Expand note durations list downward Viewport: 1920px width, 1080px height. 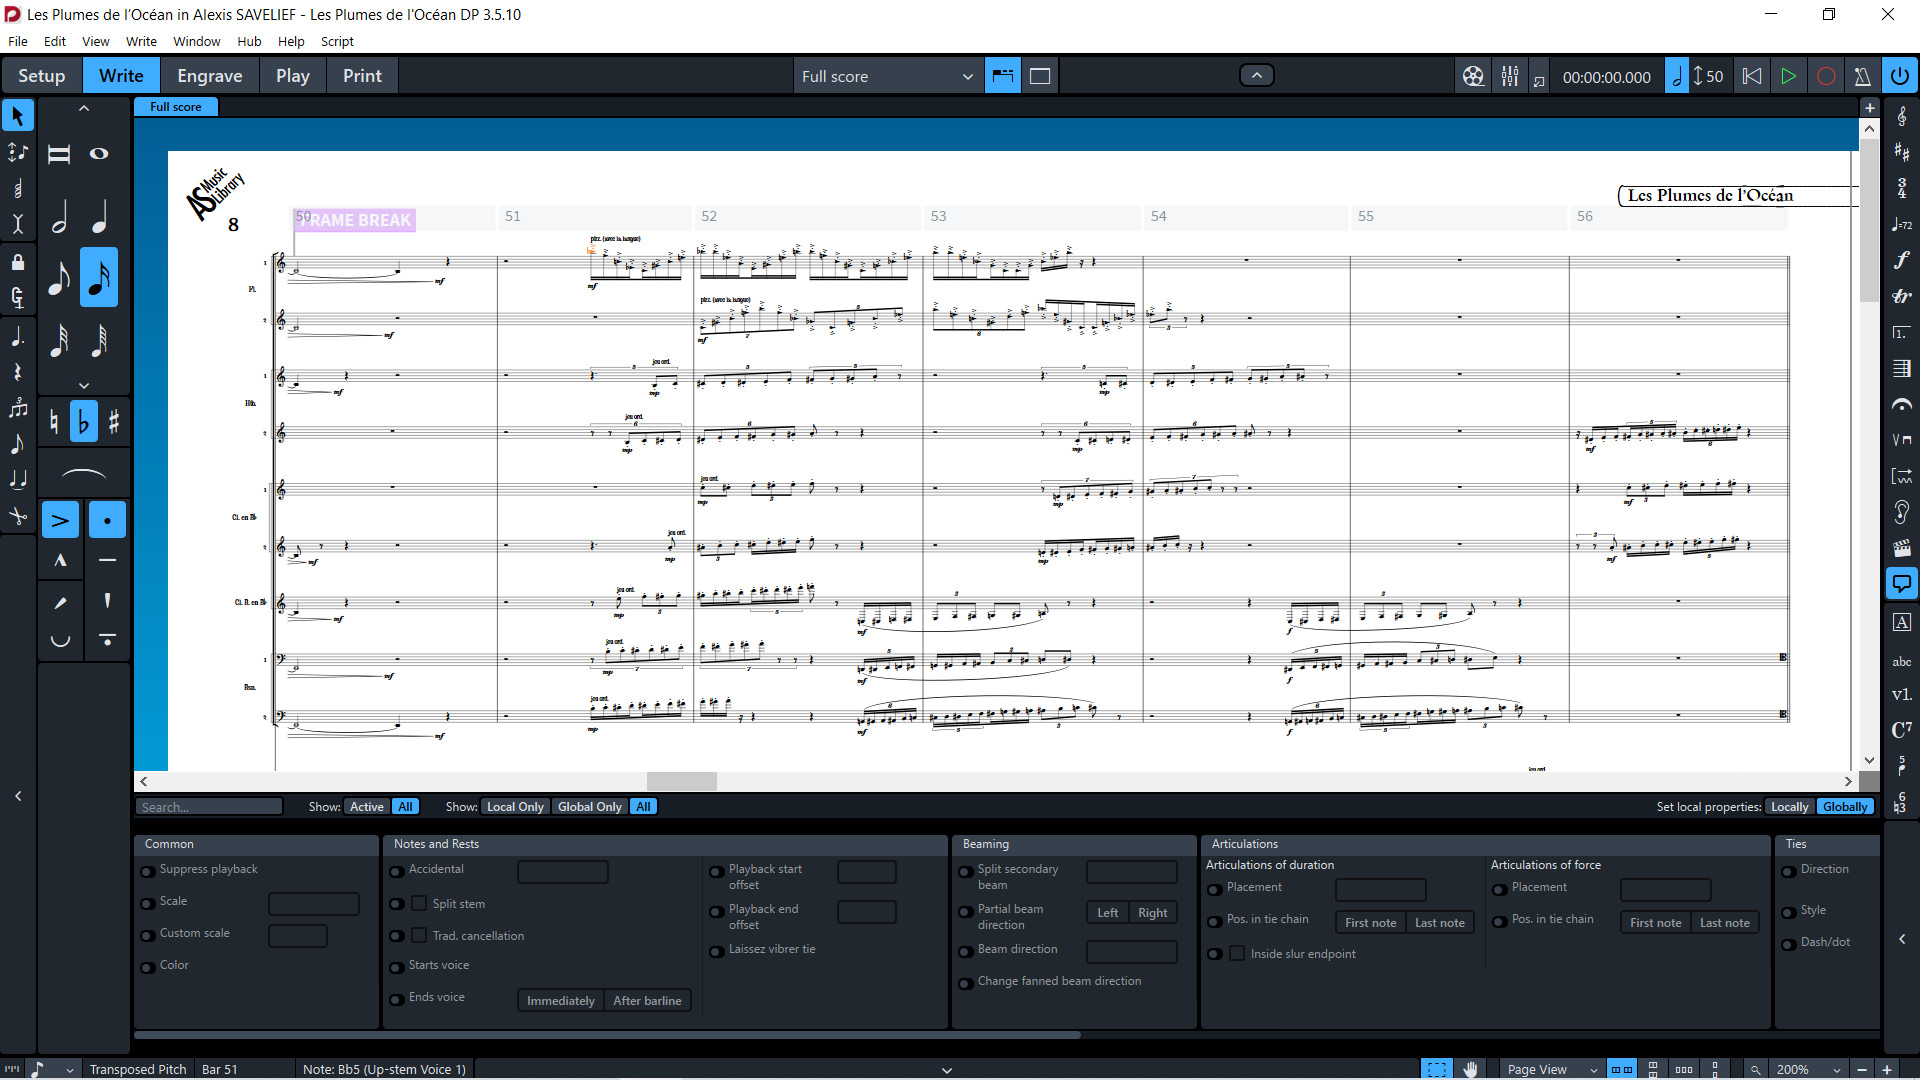(84, 385)
